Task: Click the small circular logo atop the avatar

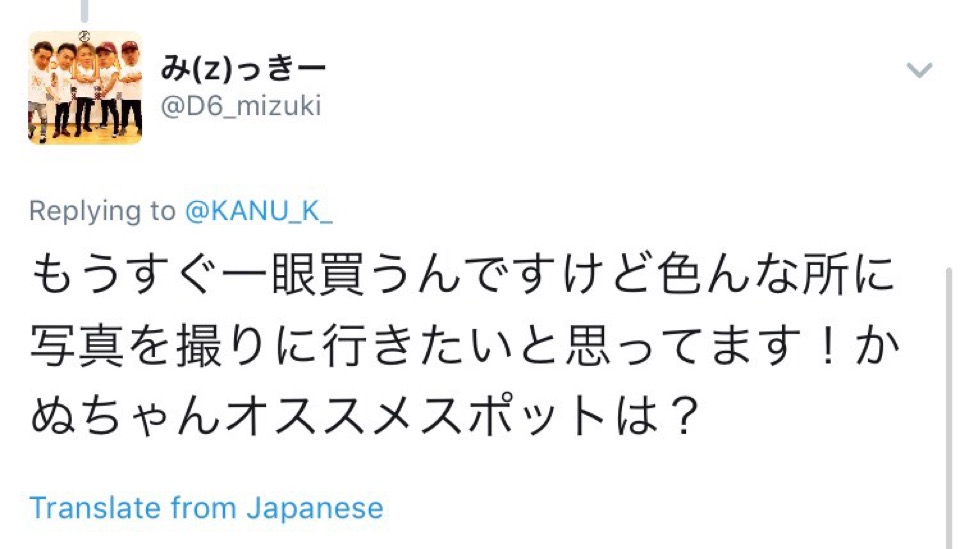Action: (x=85, y=38)
